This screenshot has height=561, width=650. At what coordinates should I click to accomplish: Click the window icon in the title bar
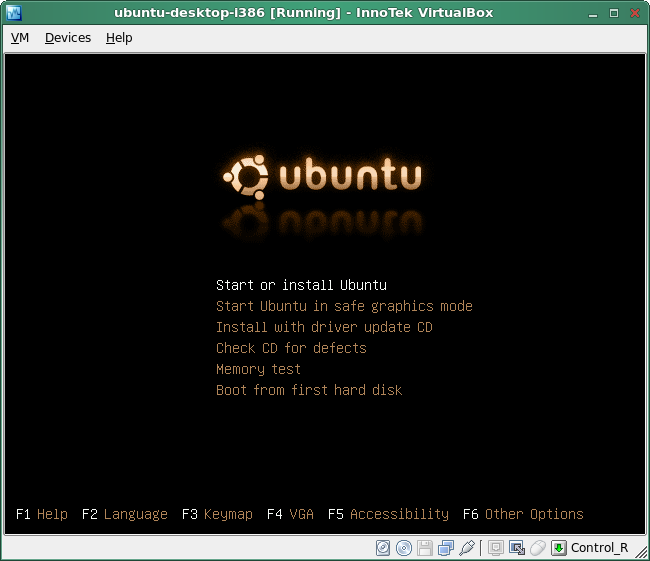(x=14, y=11)
